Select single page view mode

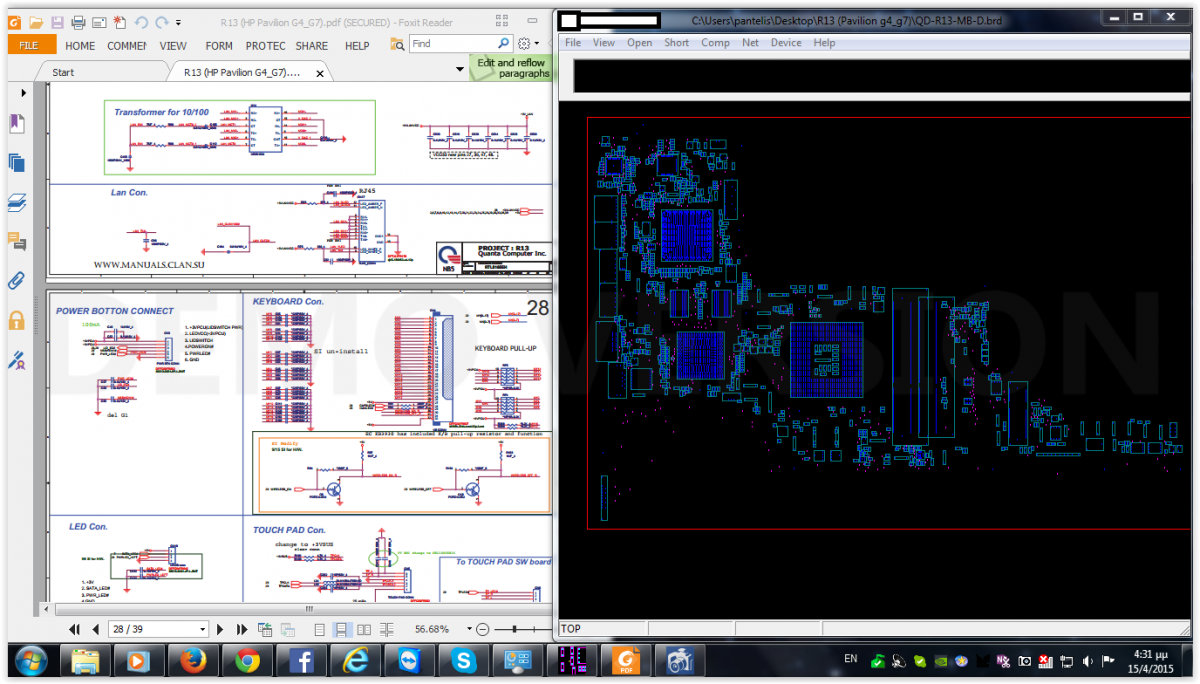click(x=320, y=630)
